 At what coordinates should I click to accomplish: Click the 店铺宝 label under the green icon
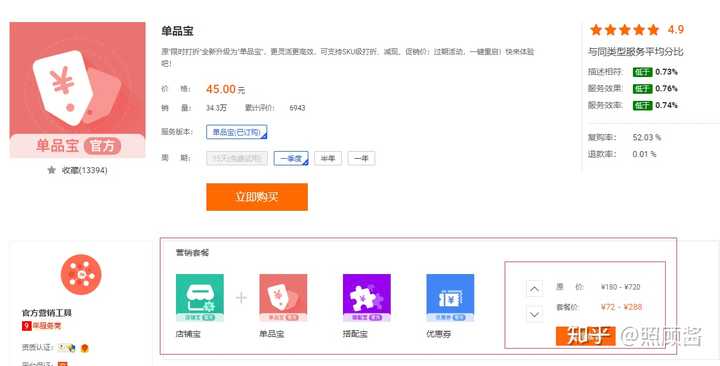(x=188, y=334)
